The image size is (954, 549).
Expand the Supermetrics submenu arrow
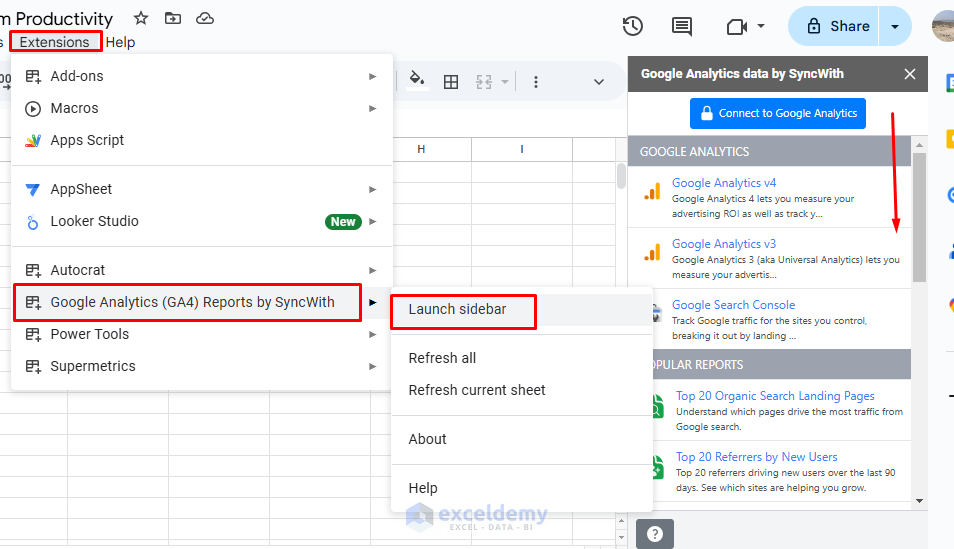click(372, 366)
